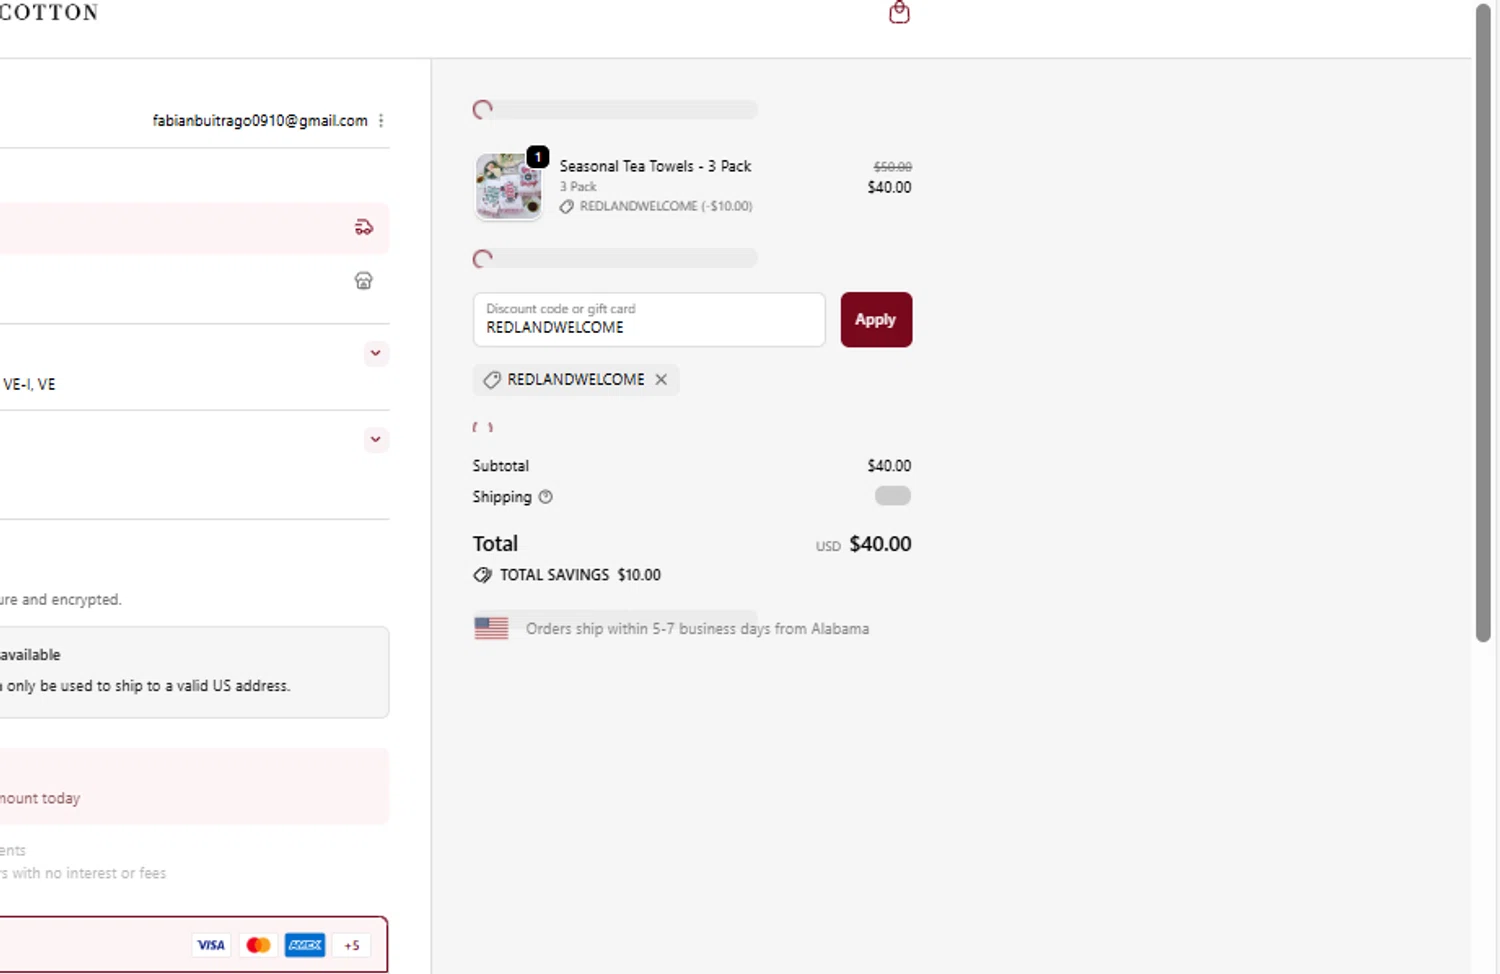The width and height of the screenshot is (1500, 974).
Task: Click the US flag shipping notice icon
Action: click(x=491, y=628)
